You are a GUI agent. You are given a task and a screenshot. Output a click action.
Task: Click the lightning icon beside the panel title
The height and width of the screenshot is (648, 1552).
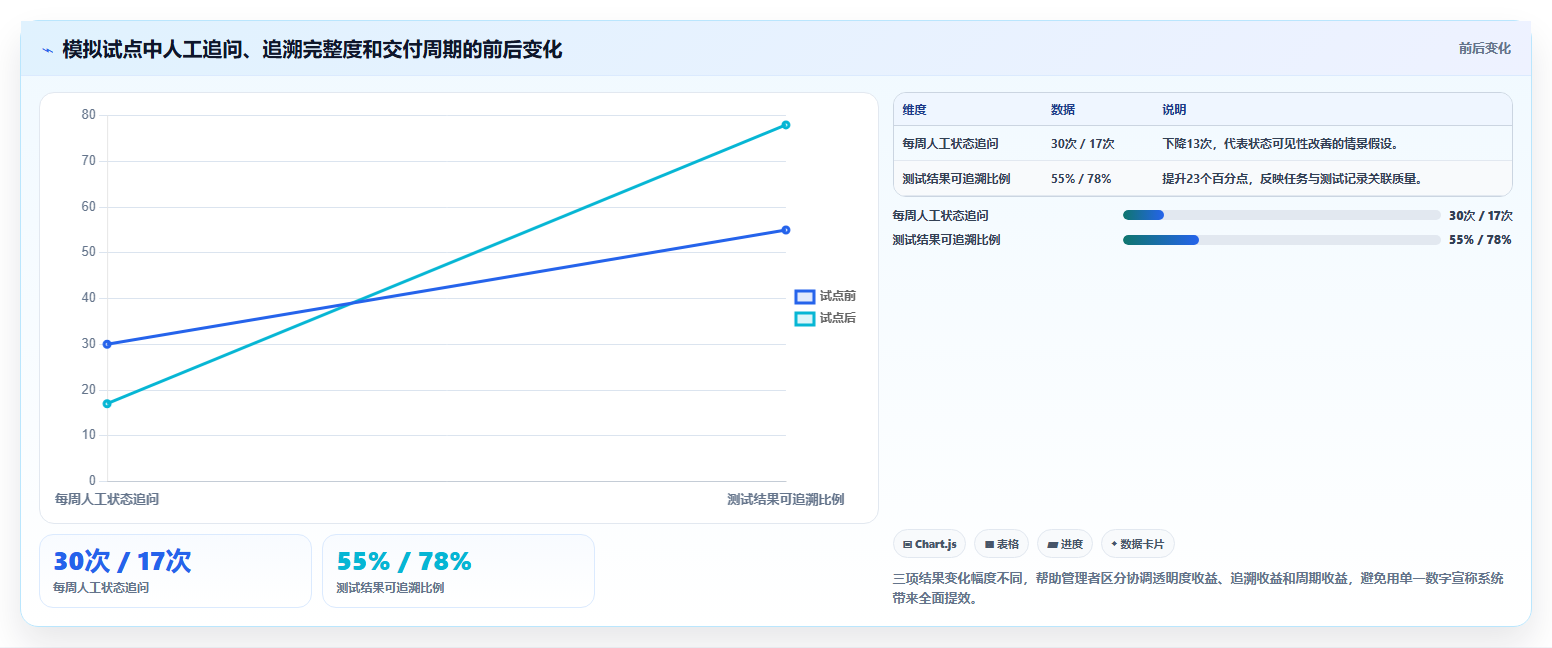47,50
